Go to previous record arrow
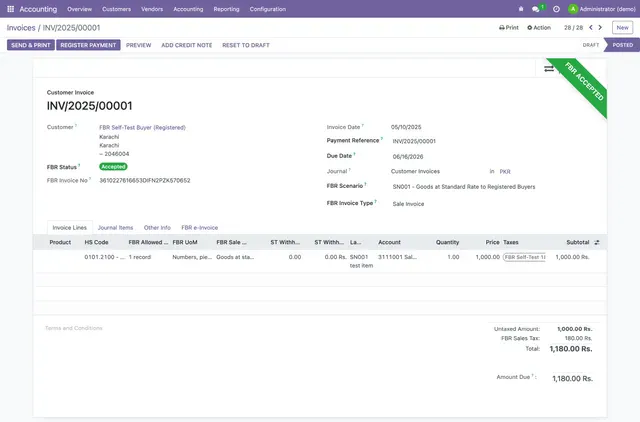The width and height of the screenshot is (640, 422). 591,27
